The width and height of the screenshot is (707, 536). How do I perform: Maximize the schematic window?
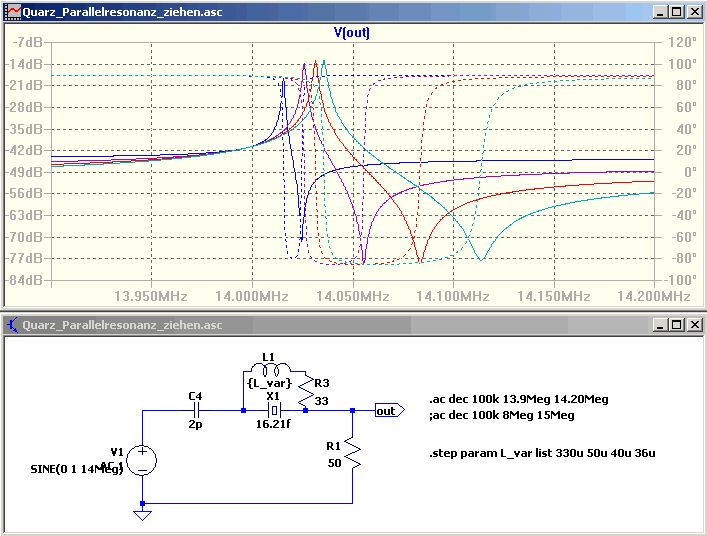[676, 325]
